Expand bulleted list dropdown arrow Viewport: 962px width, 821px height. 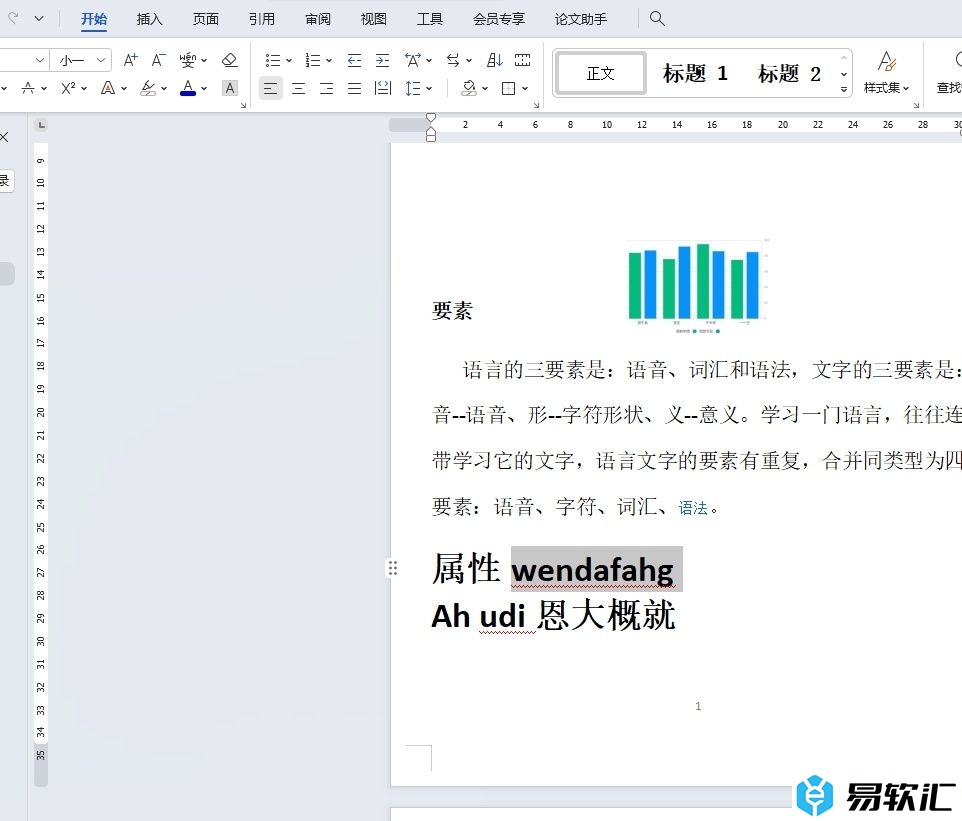point(289,60)
